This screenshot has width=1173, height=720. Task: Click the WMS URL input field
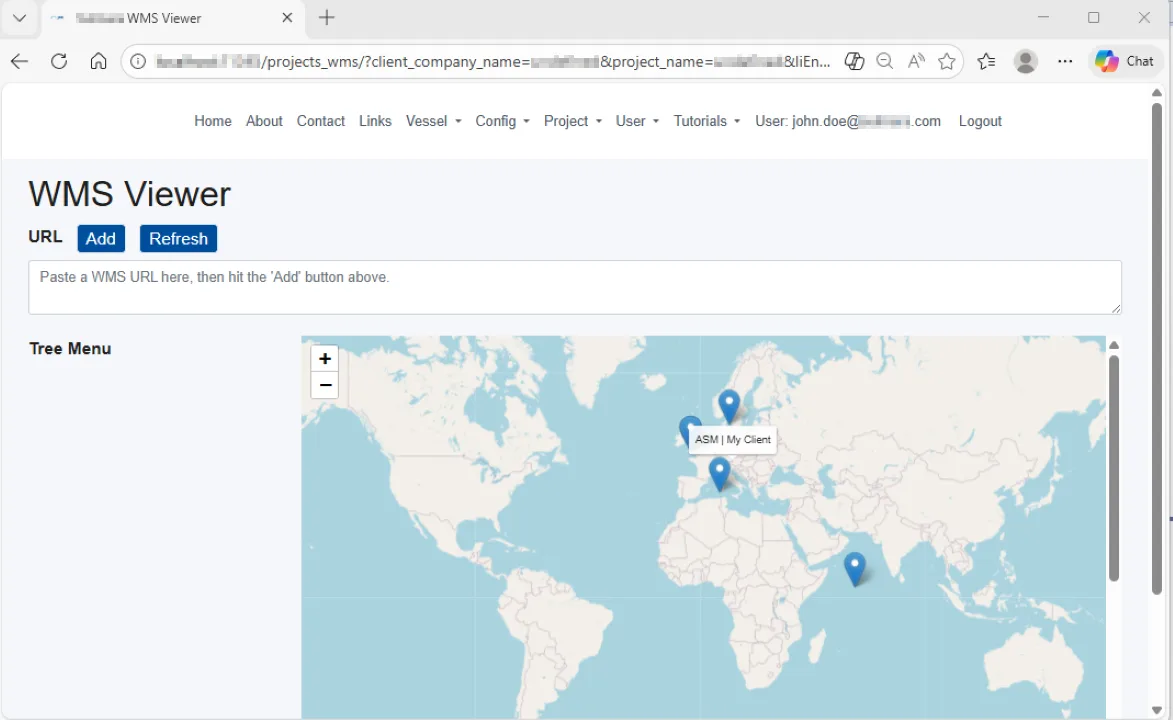[575, 287]
